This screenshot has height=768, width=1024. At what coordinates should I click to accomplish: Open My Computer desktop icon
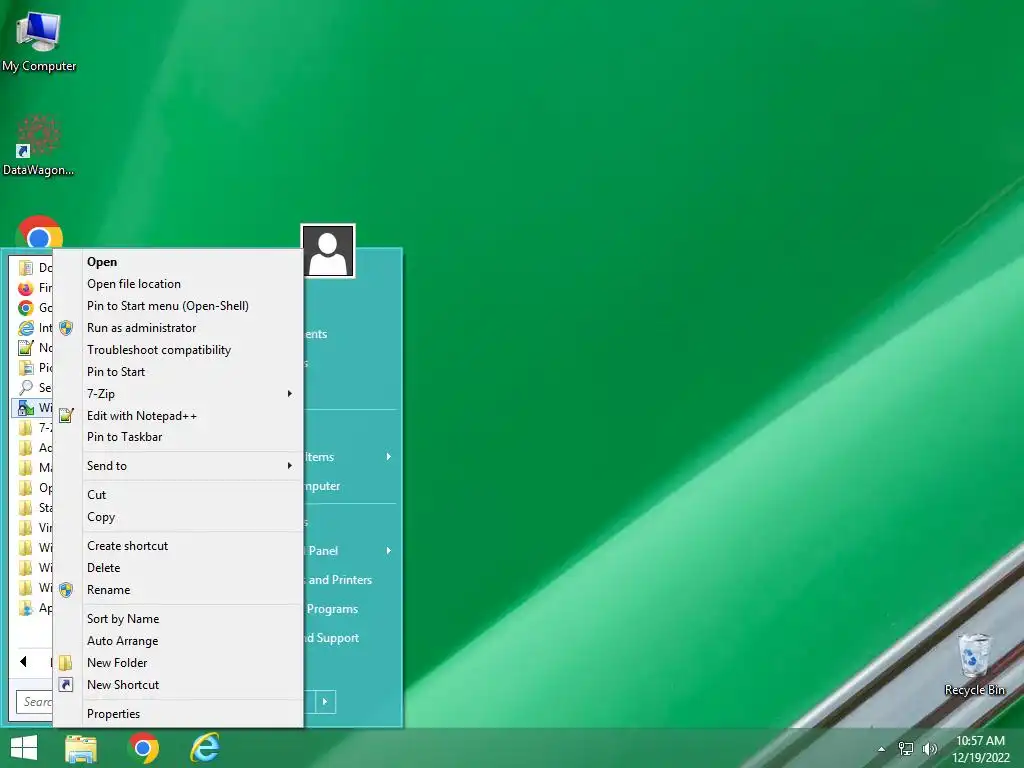[x=39, y=41]
